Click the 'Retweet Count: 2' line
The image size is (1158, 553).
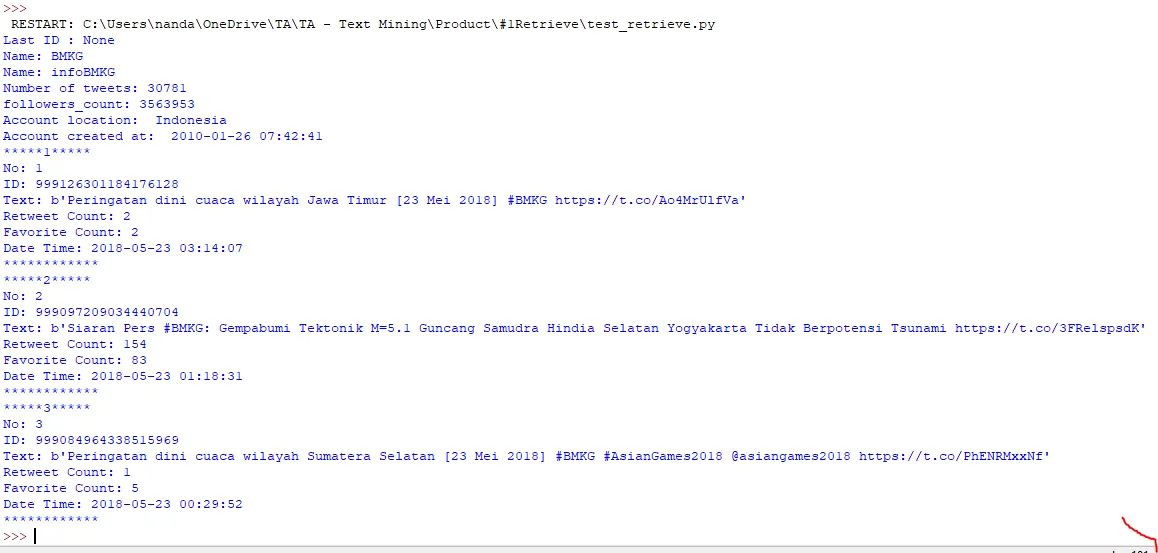(x=66, y=216)
